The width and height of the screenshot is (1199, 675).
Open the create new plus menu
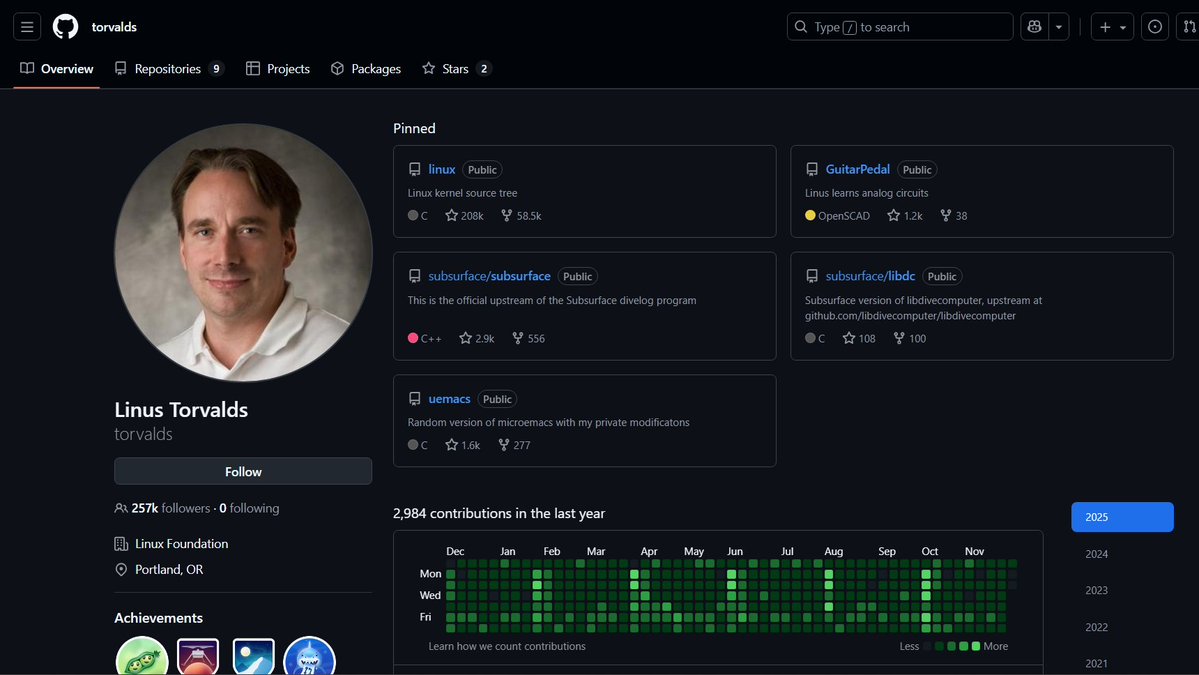click(x=1112, y=27)
